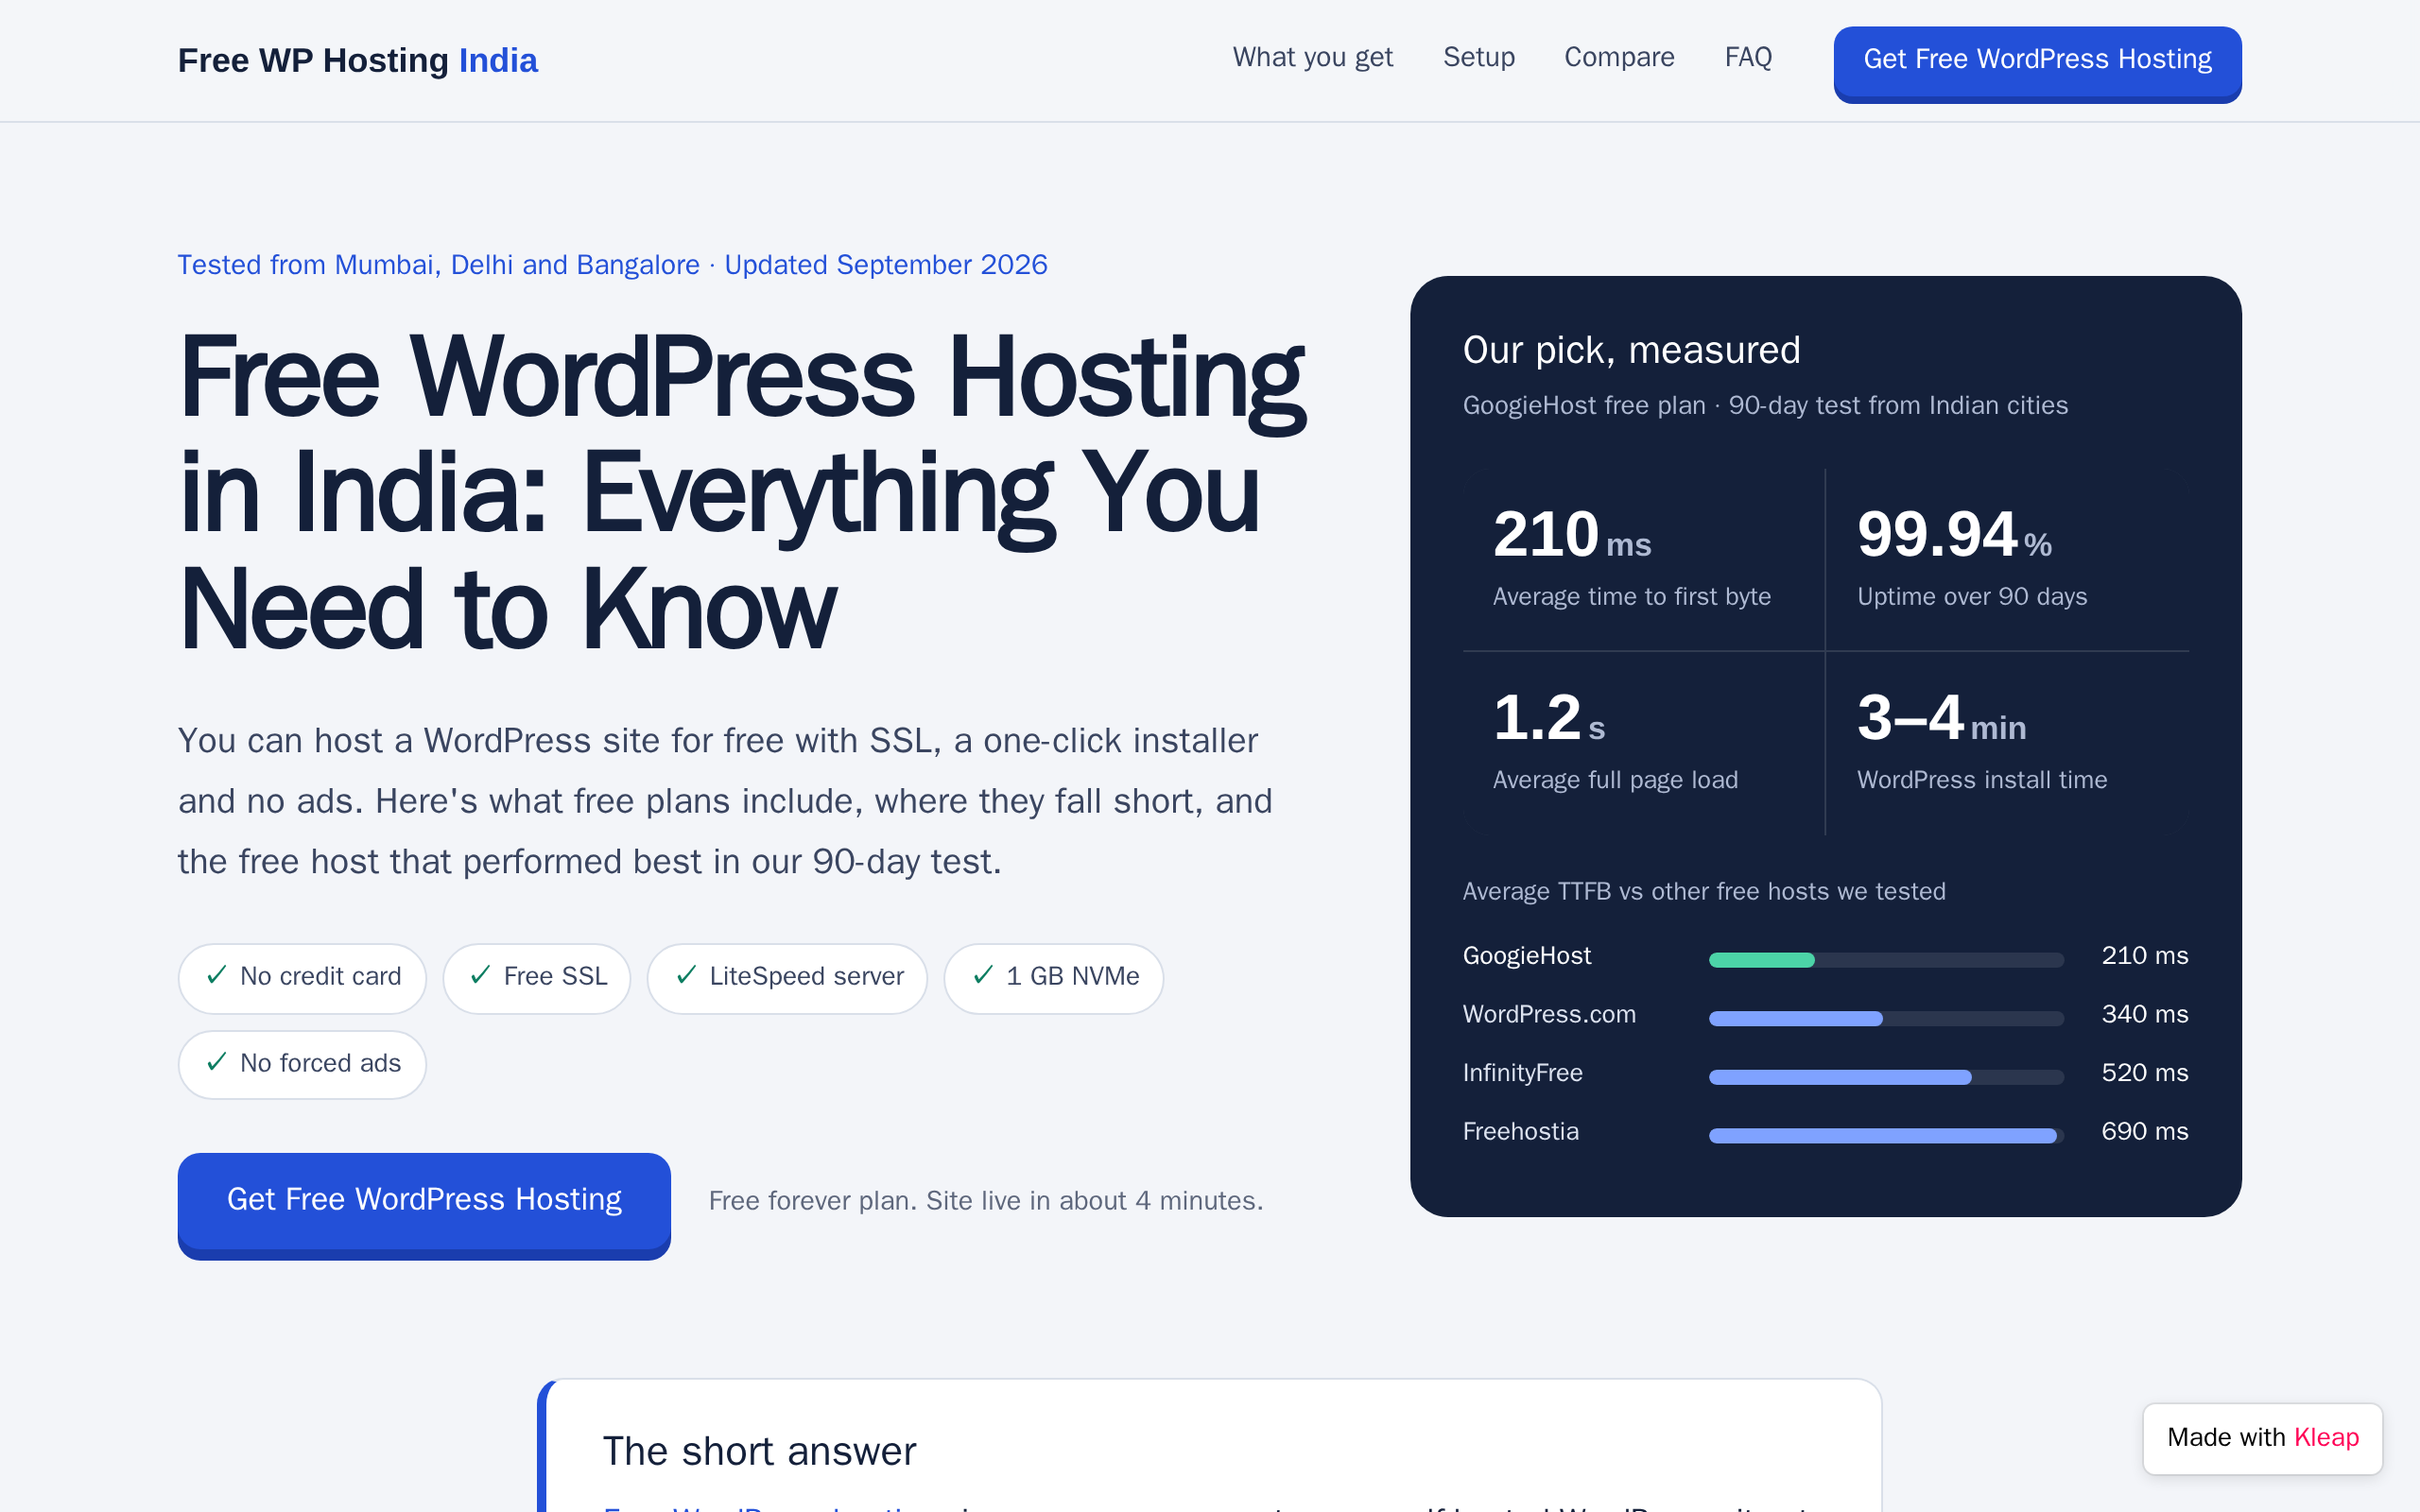Select the 1 GB NVMe pill label
Image resolution: width=2420 pixels, height=1512 pixels.
click(1073, 976)
